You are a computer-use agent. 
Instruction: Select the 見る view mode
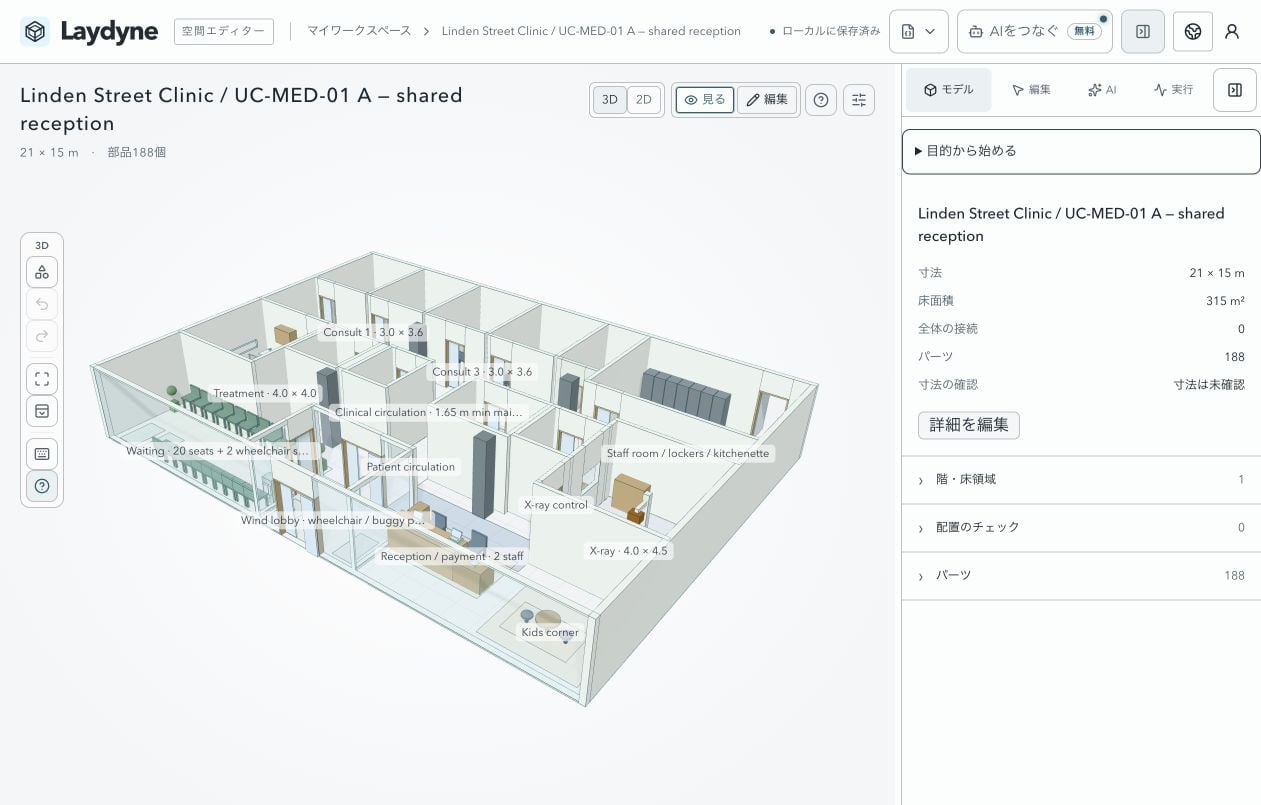[x=705, y=100]
